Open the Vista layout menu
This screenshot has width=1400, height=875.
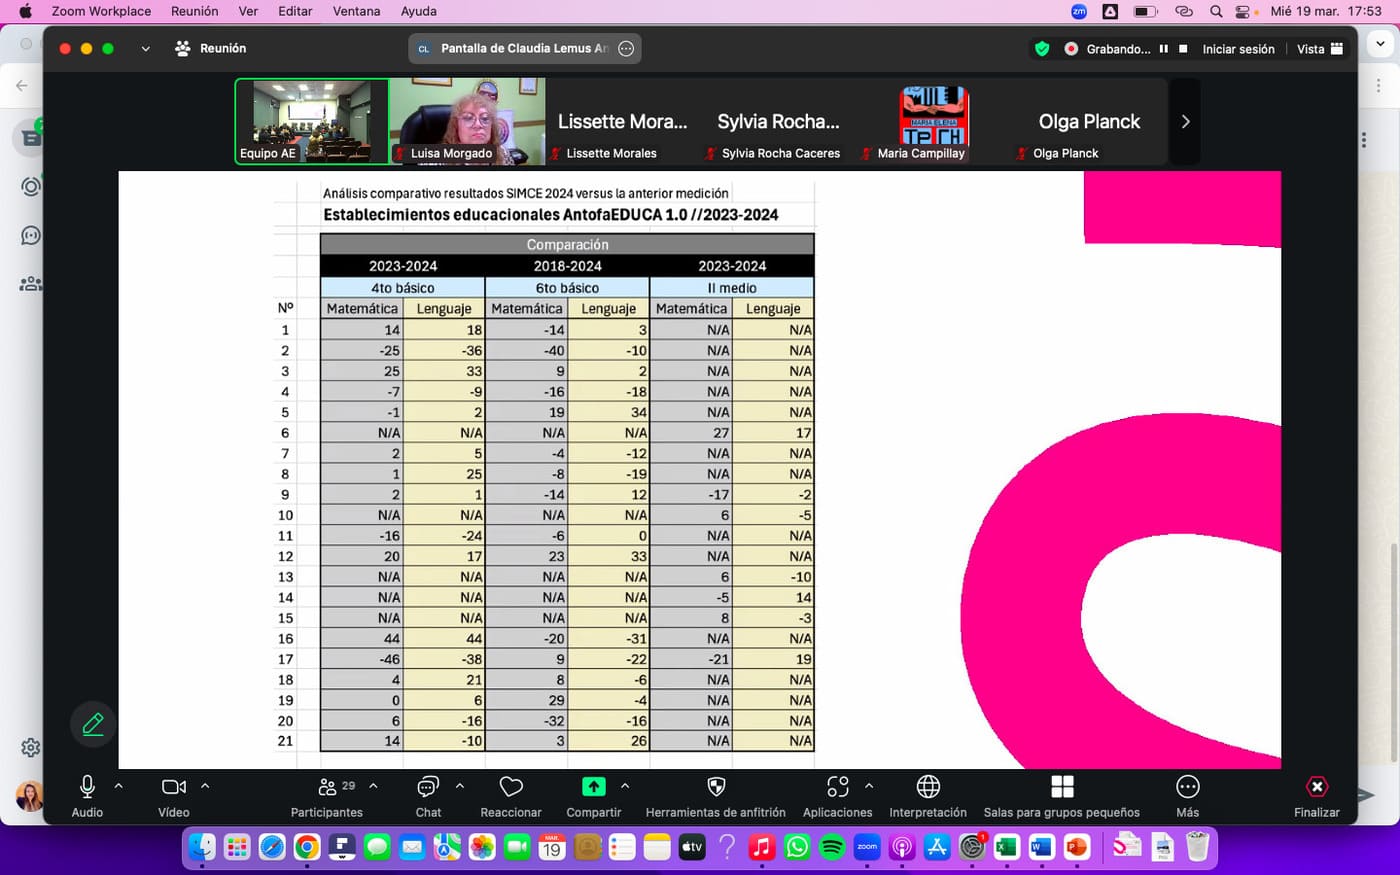pos(1320,48)
